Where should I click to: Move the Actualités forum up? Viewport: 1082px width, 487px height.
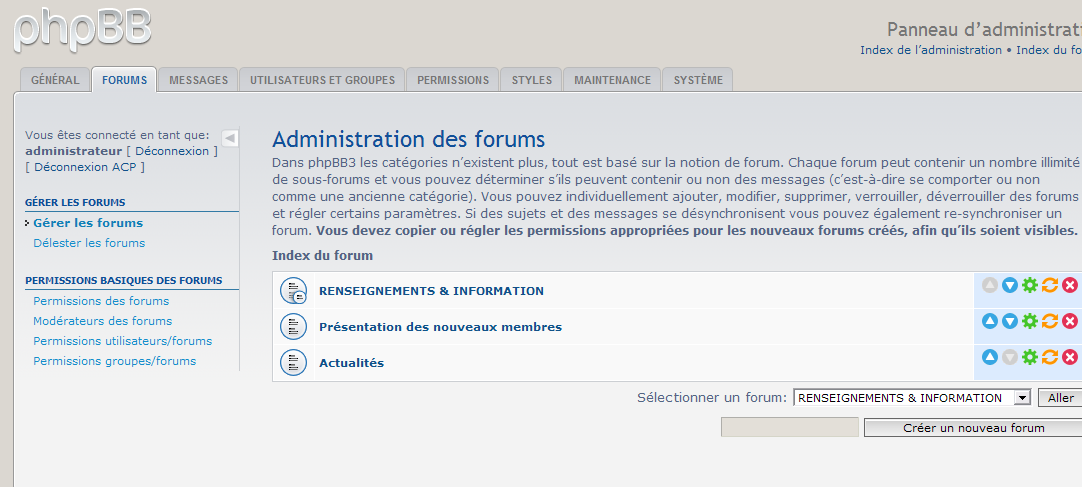(x=990, y=357)
